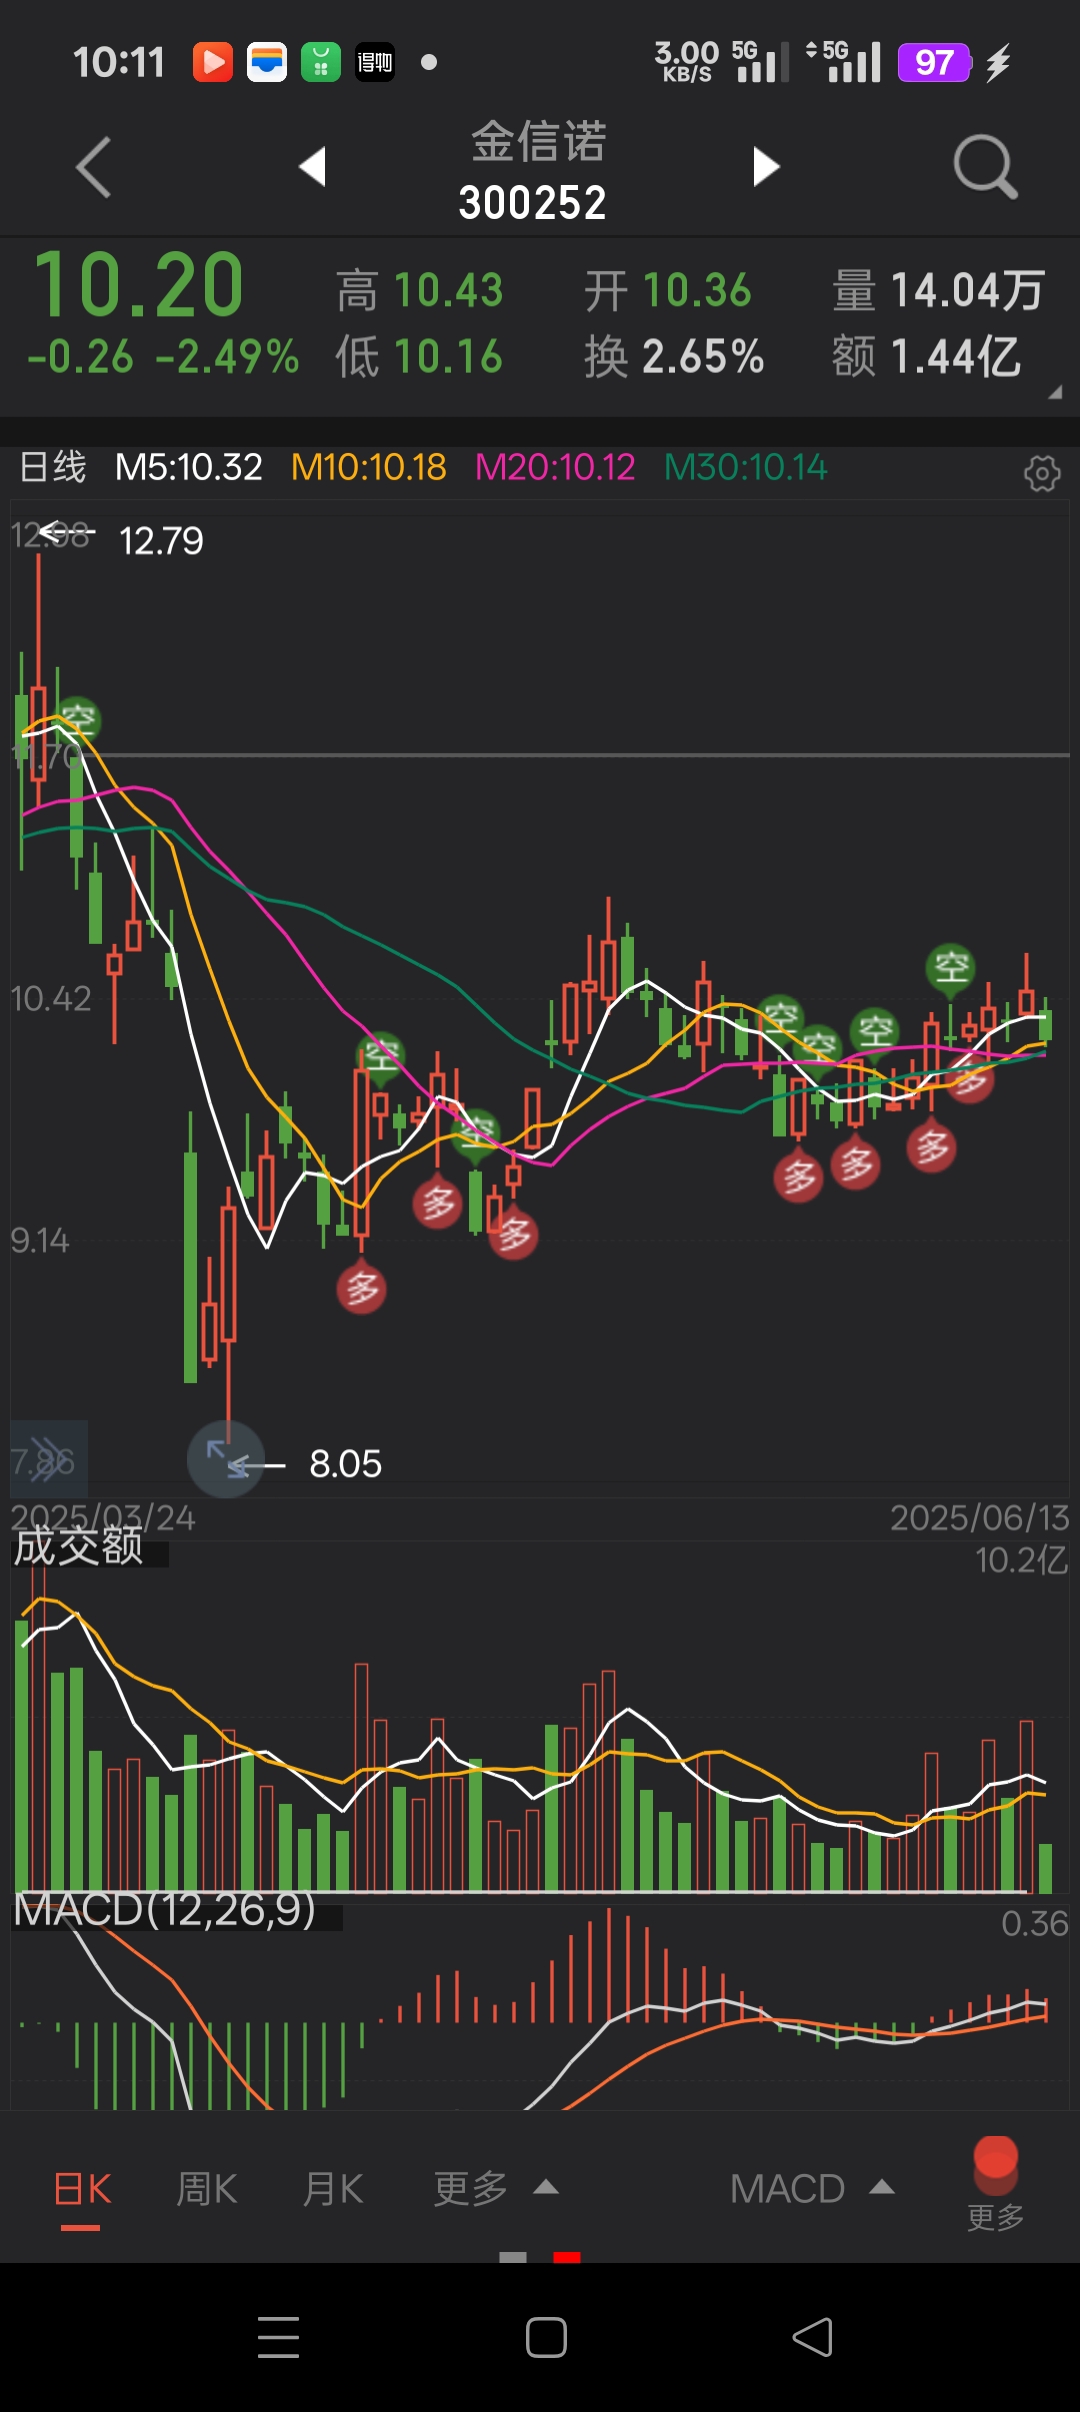The image size is (1080, 2412).
Task: Select the 日K tab
Action: pos(81,2189)
